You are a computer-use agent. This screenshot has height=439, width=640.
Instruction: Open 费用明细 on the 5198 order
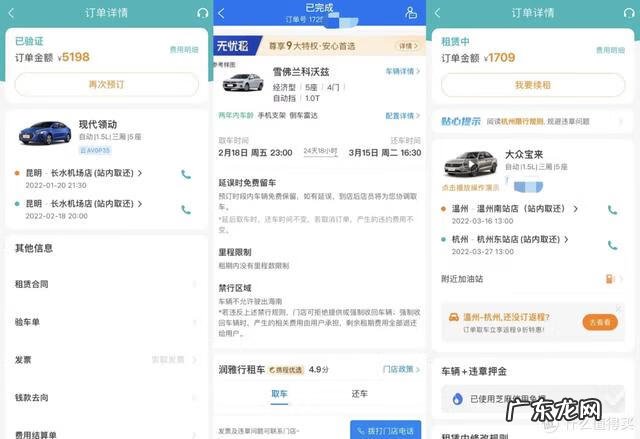tap(184, 50)
